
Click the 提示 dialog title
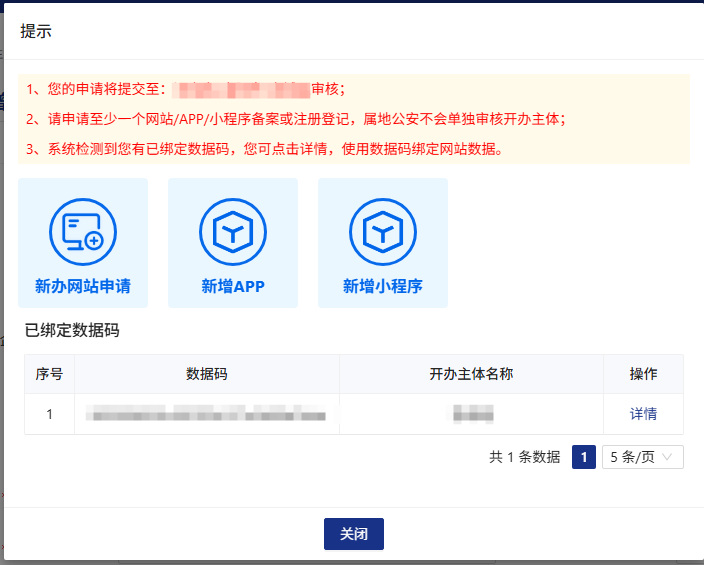pyautogui.click(x=36, y=31)
